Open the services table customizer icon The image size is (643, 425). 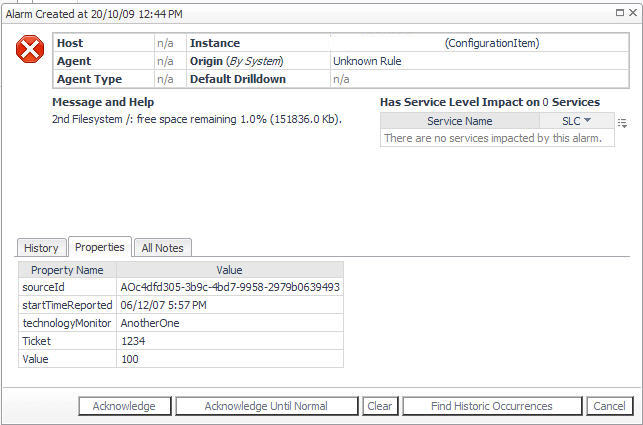pos(622,122)
